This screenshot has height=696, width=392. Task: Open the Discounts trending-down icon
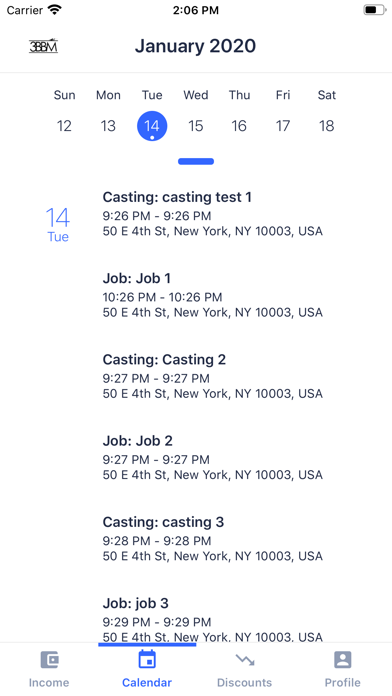pyautogui.click(x=245, y=660)
